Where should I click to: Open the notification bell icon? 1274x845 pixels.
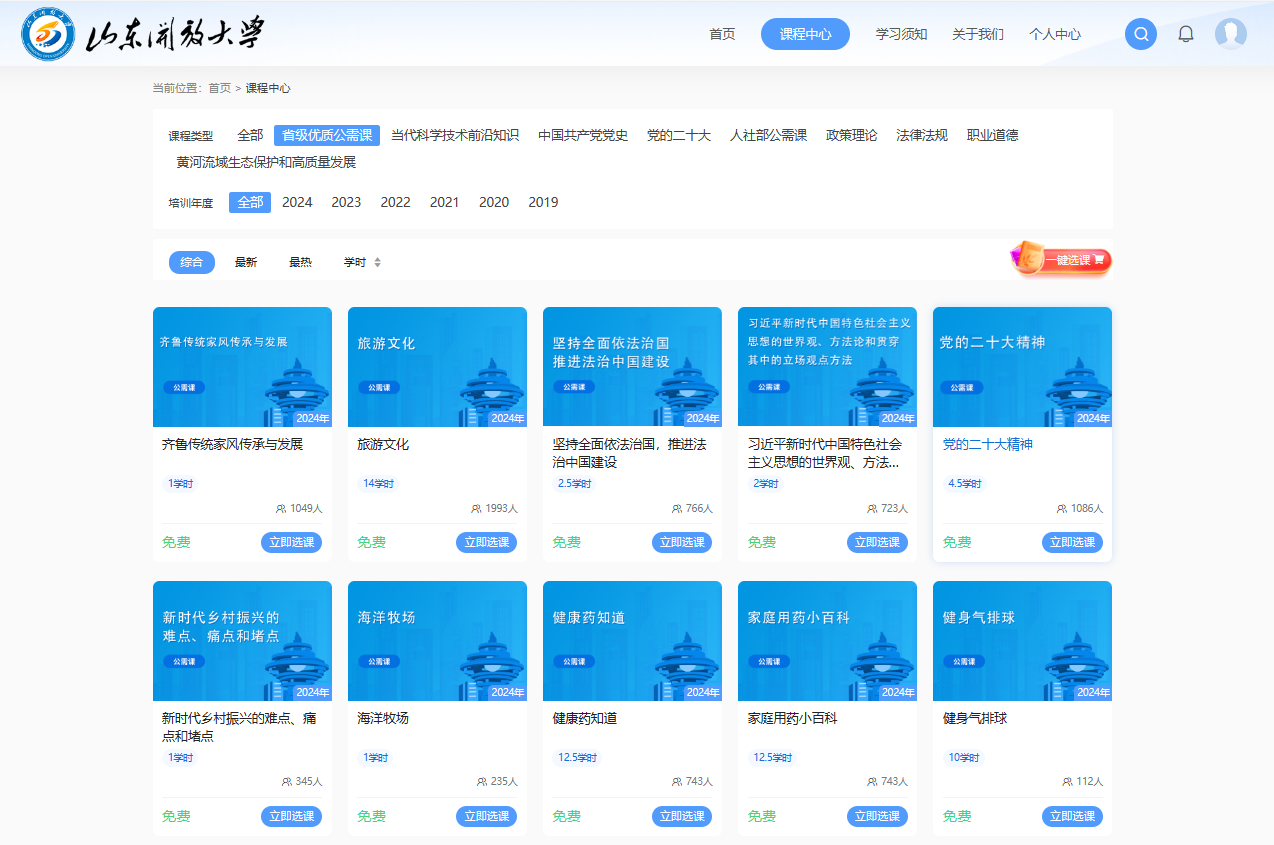tap(1186, 34)
